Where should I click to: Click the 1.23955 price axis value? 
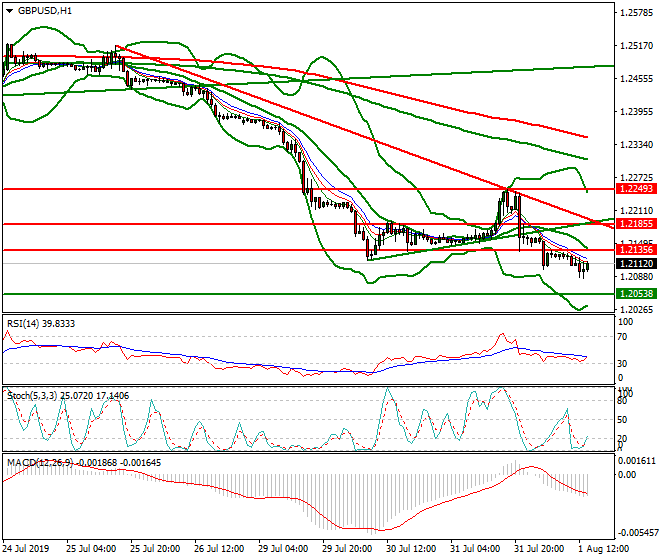(636, 112)
